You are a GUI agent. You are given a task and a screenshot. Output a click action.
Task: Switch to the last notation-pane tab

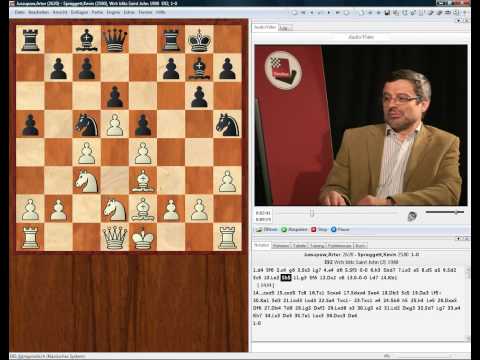click(360, 246)
